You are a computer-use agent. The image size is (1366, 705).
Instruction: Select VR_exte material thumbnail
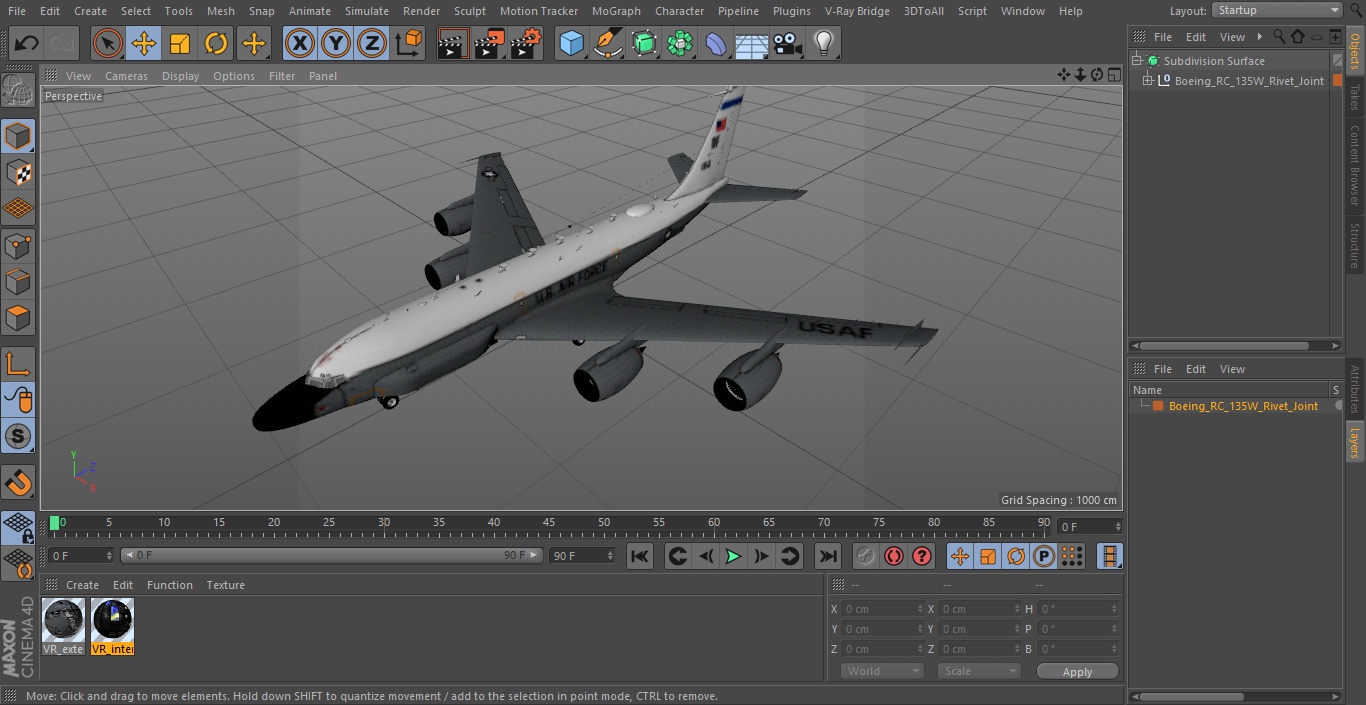(64, 620)
